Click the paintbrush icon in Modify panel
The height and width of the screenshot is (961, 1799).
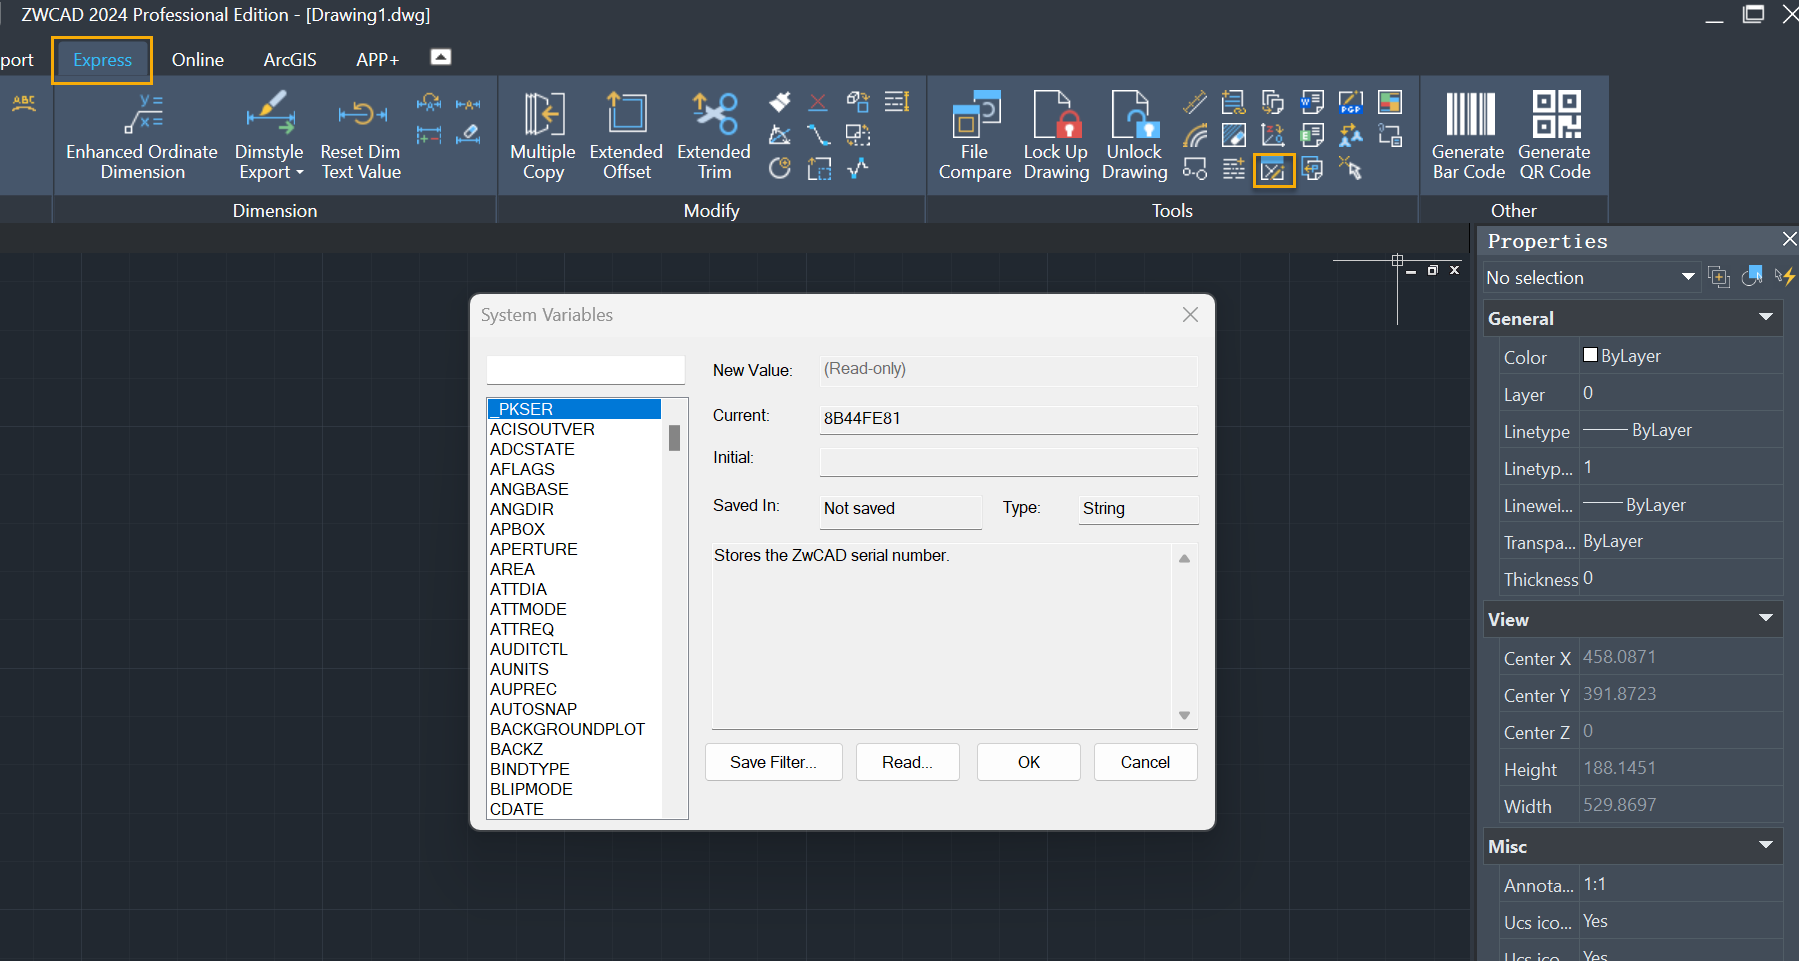[780, 102]
